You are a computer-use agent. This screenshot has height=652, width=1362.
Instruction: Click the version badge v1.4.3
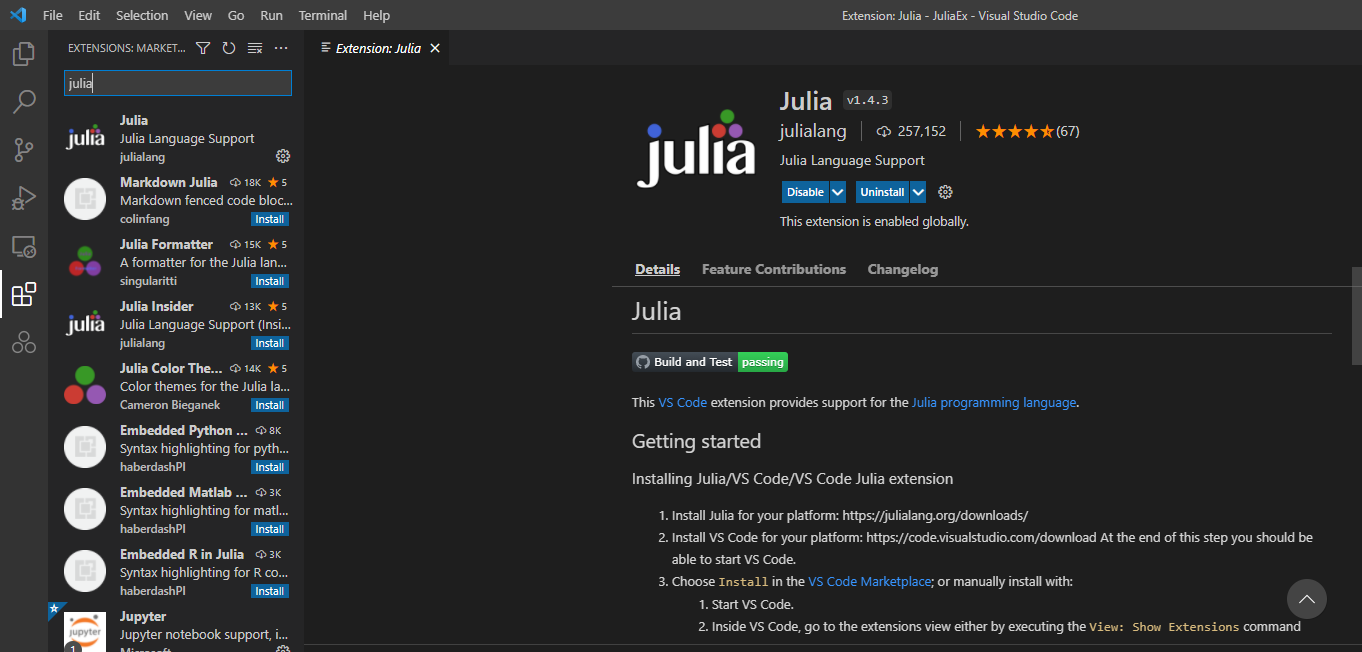pyautogui.click(x=867, y=100)
